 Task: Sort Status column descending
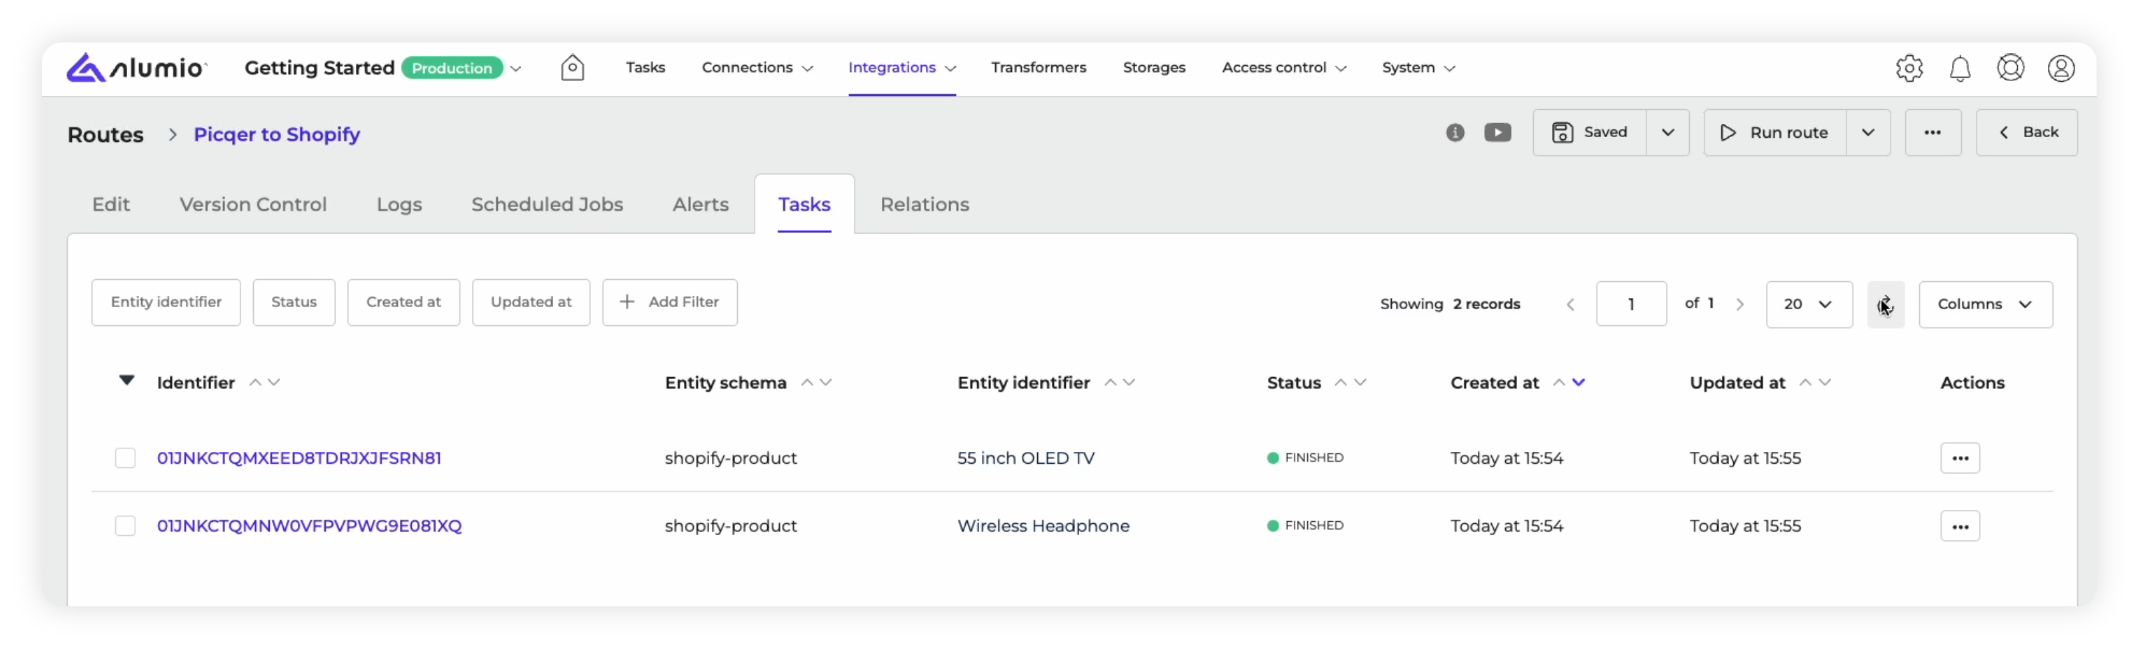[x=1360, y=383]
